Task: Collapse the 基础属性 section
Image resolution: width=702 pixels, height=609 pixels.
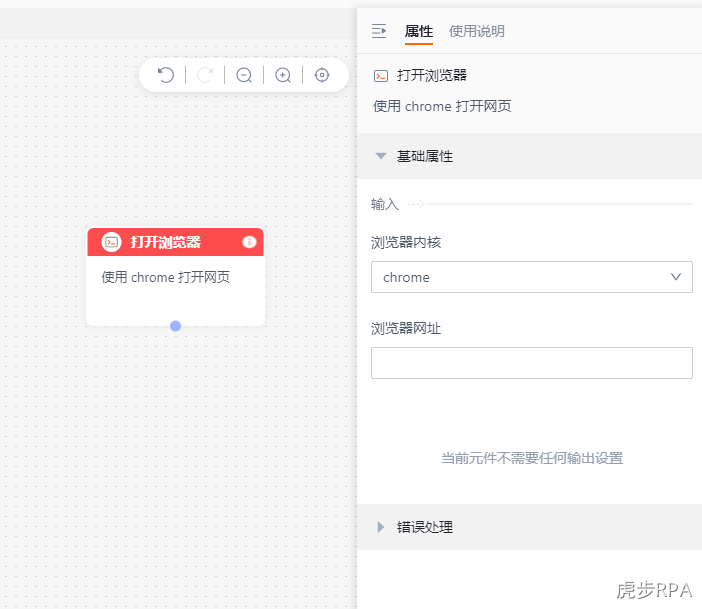Action: click(530, 156)
